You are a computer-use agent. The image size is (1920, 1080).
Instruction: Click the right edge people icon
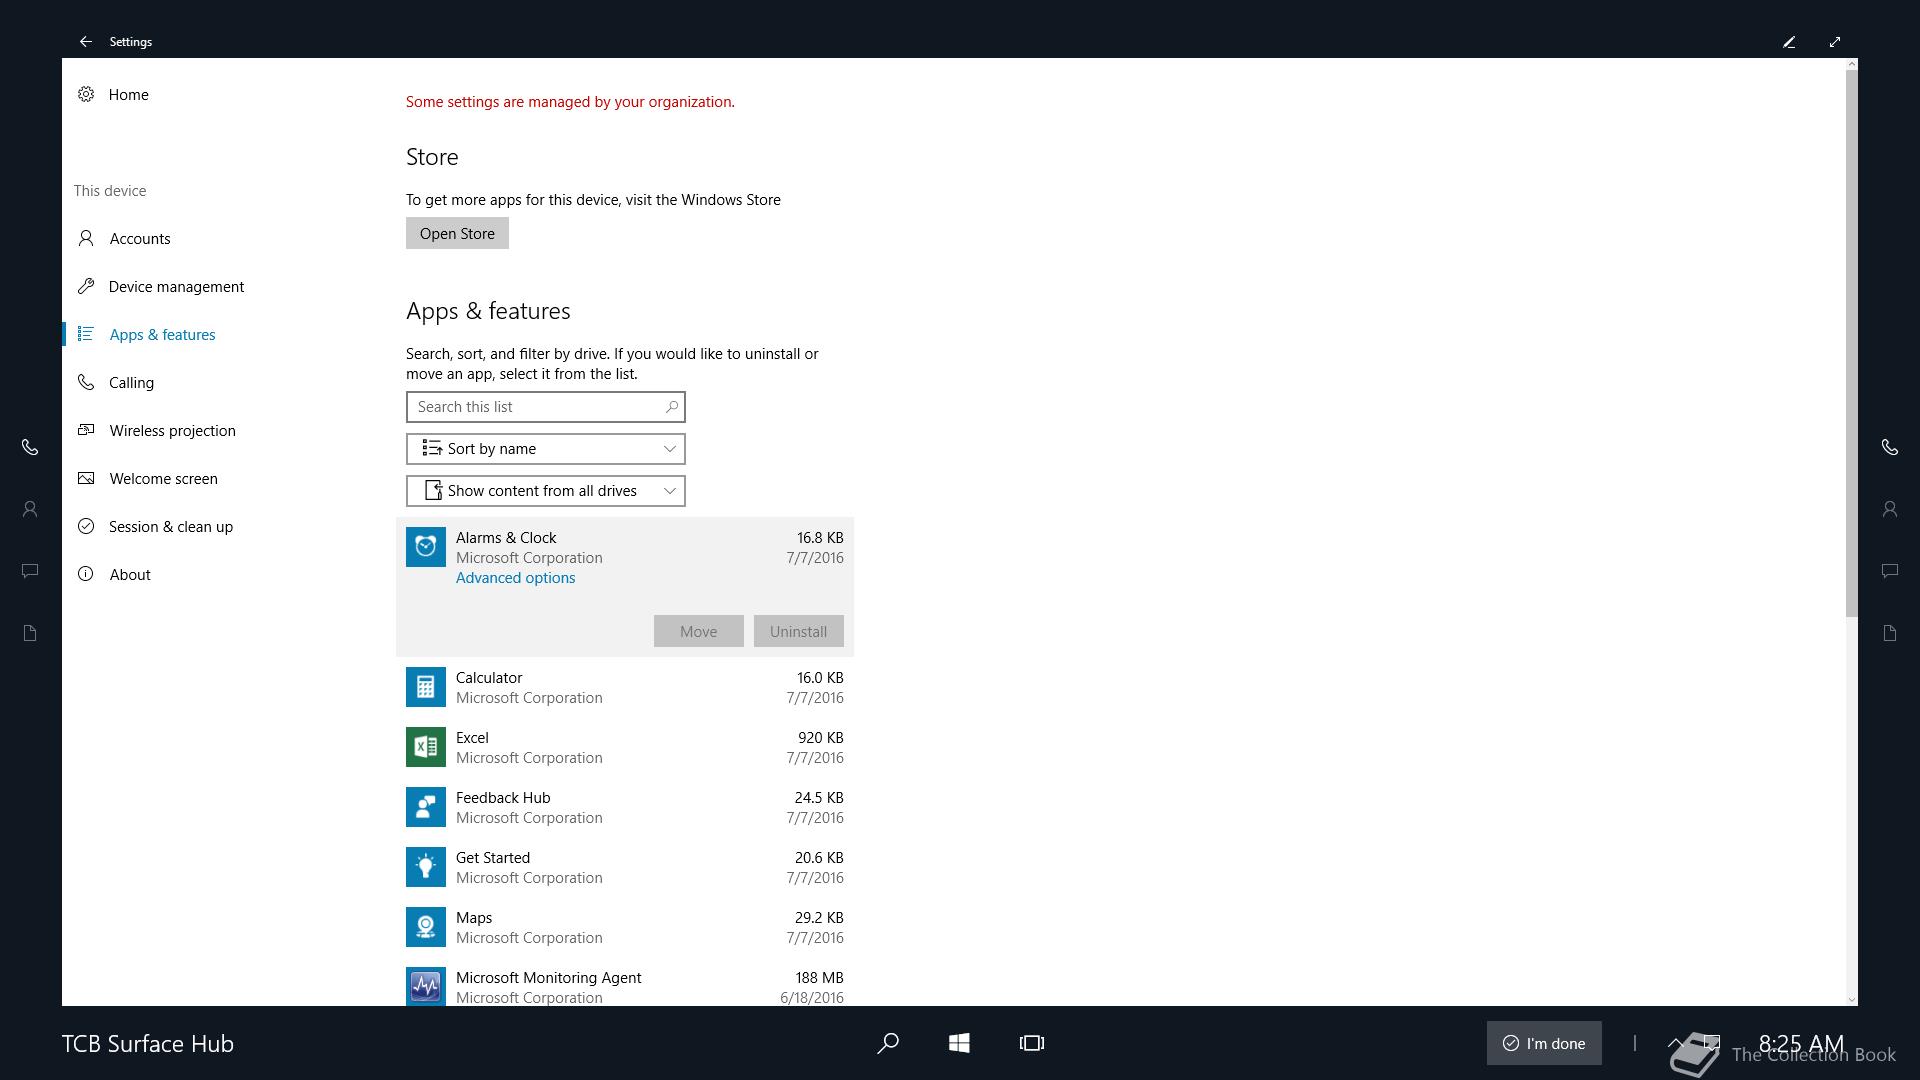coord(1889,509)
